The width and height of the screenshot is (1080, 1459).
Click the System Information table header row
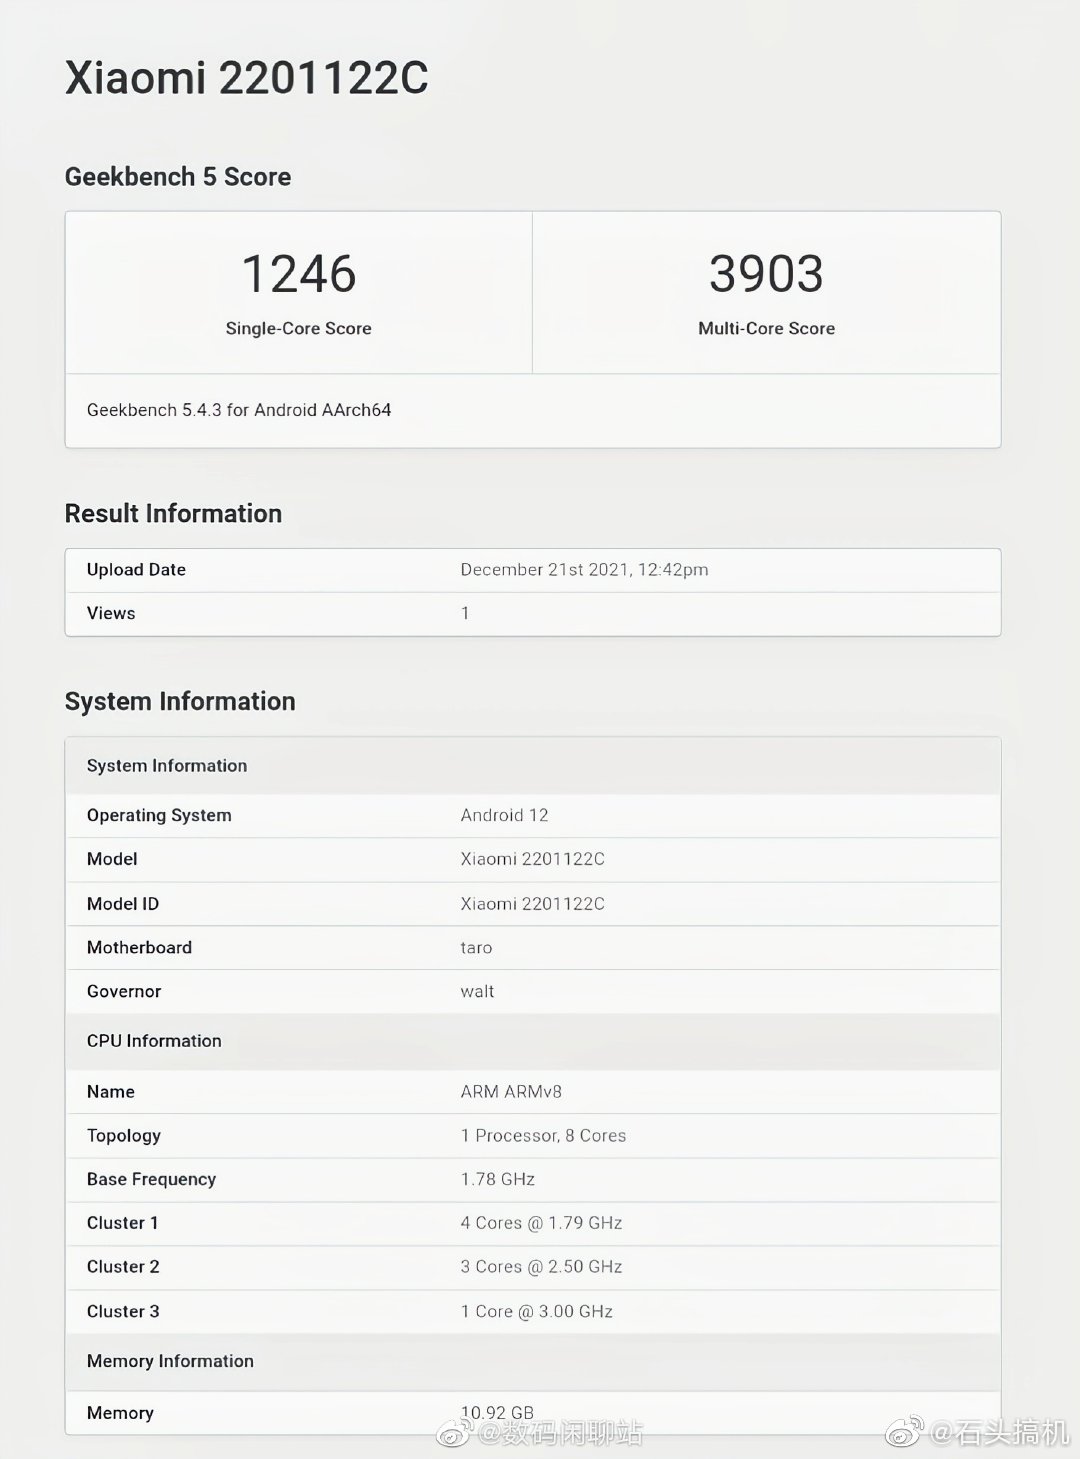(x=533, y=766)
